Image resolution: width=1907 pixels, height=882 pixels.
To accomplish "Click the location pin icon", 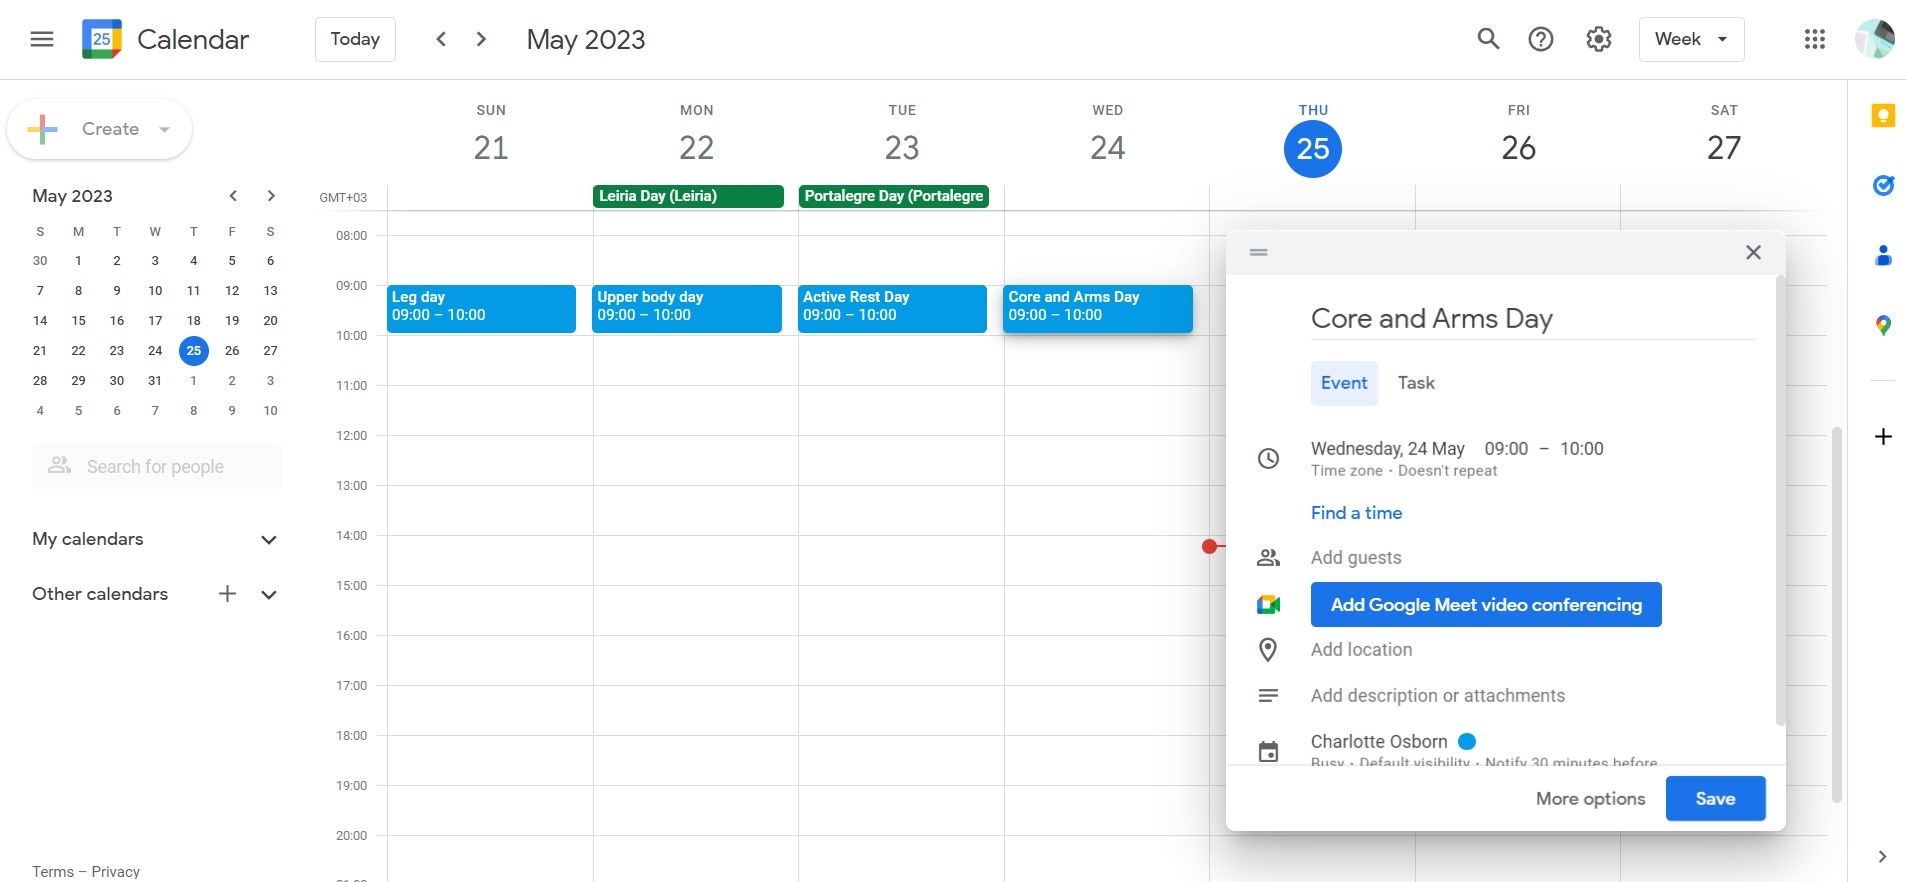I will [x=1268, y=650].
